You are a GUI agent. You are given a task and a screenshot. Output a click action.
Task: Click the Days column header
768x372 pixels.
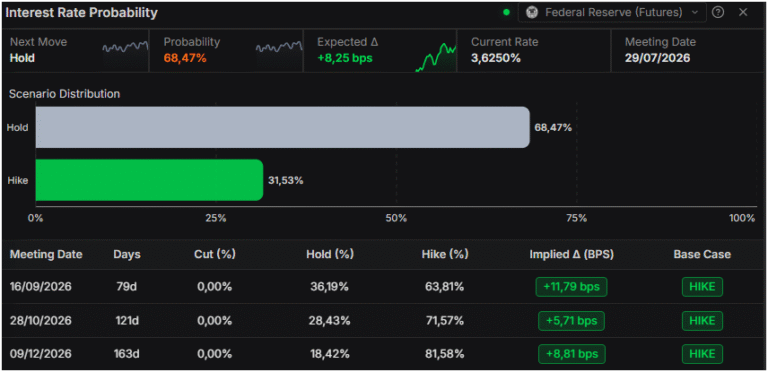pos(127,255)
